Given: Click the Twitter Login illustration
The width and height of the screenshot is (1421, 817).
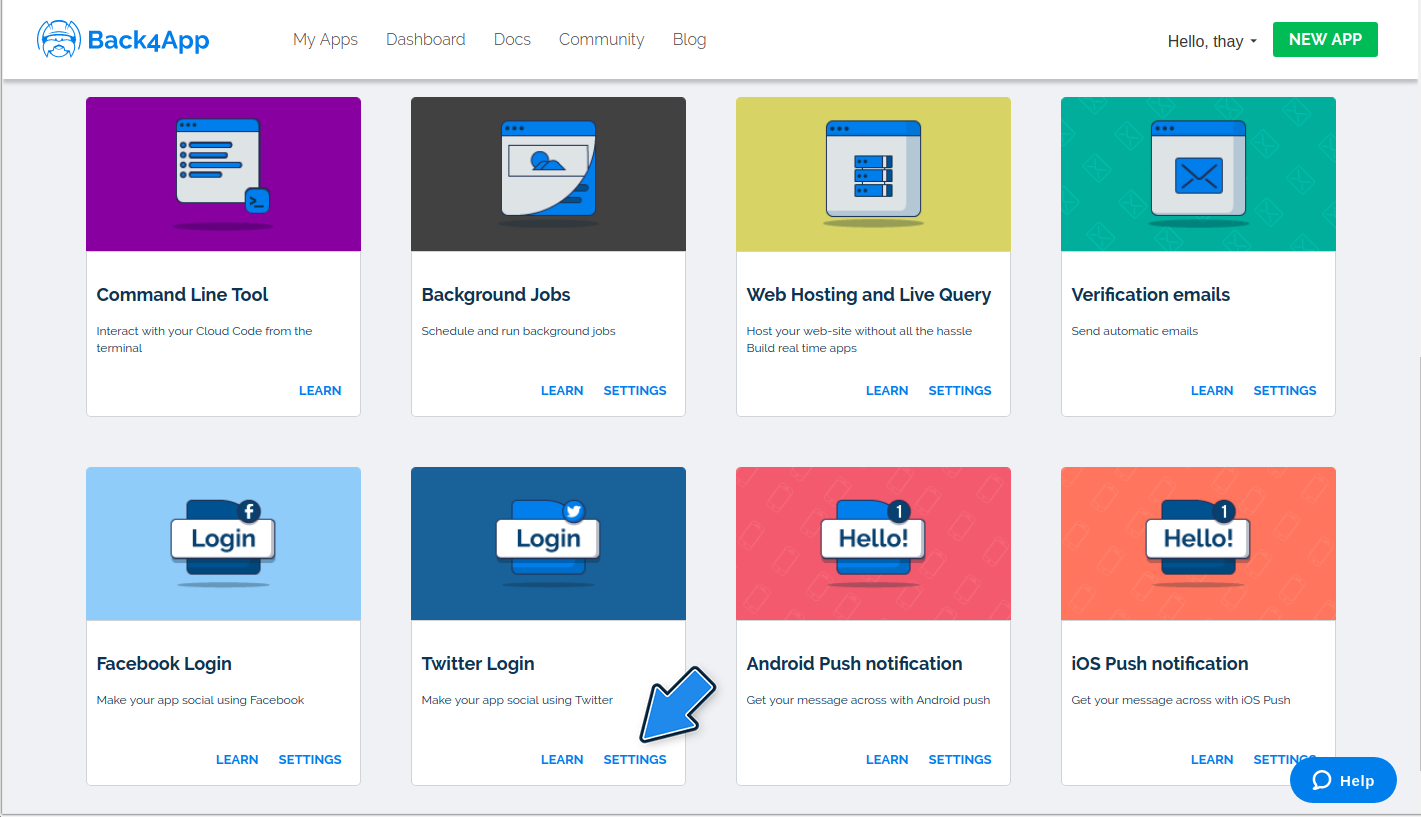Looking at the screenshot, I should [x=548, y=541].
